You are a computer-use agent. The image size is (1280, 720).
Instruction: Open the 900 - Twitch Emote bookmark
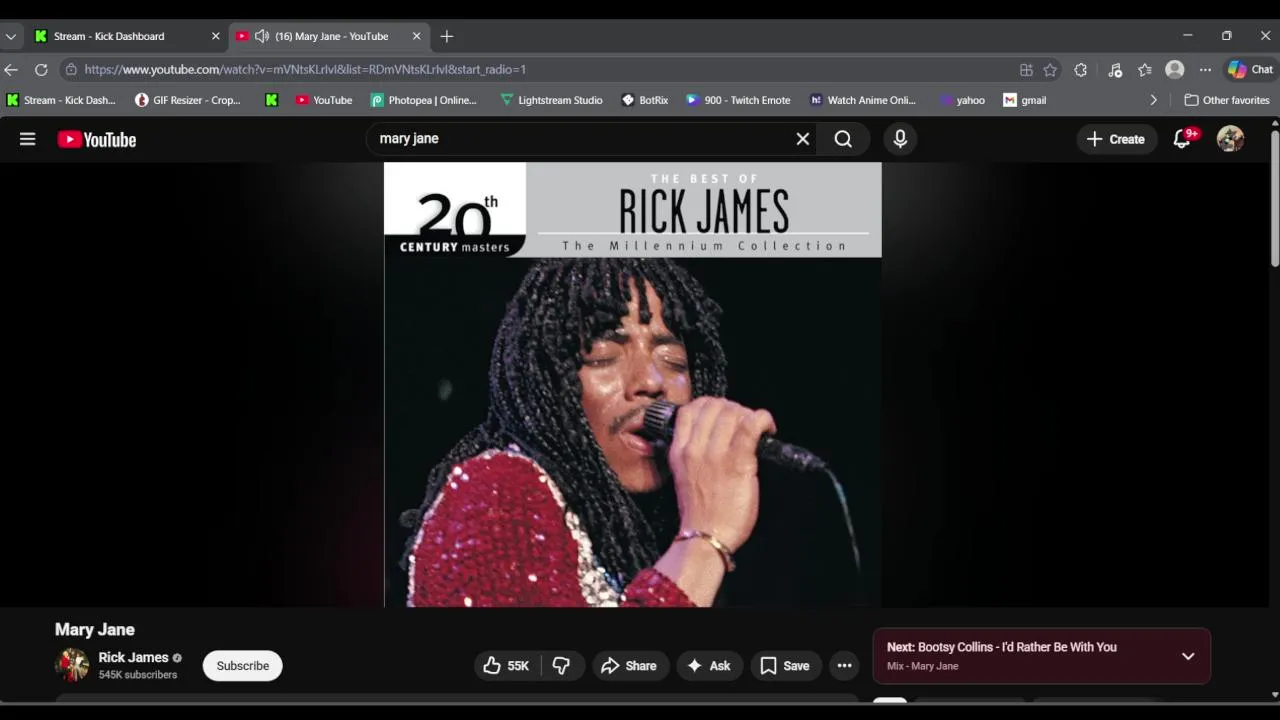point(738,100)
